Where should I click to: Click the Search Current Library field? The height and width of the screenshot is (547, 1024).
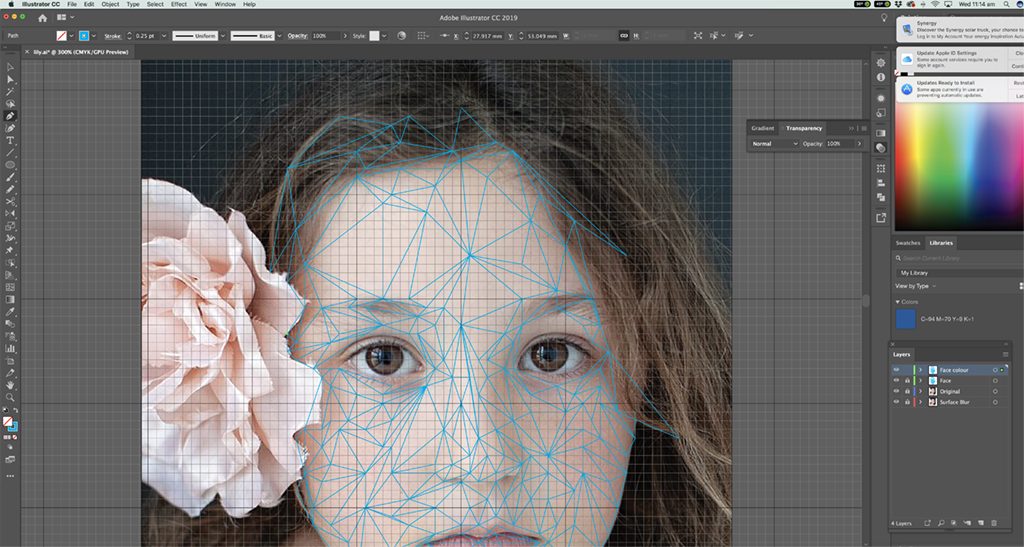coord(959,258)
